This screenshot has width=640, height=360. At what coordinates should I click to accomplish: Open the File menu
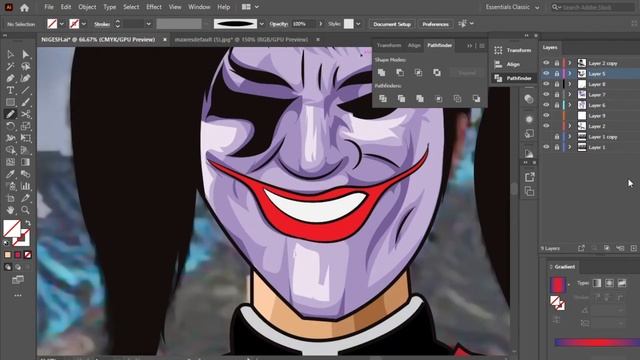click(49, 7)
